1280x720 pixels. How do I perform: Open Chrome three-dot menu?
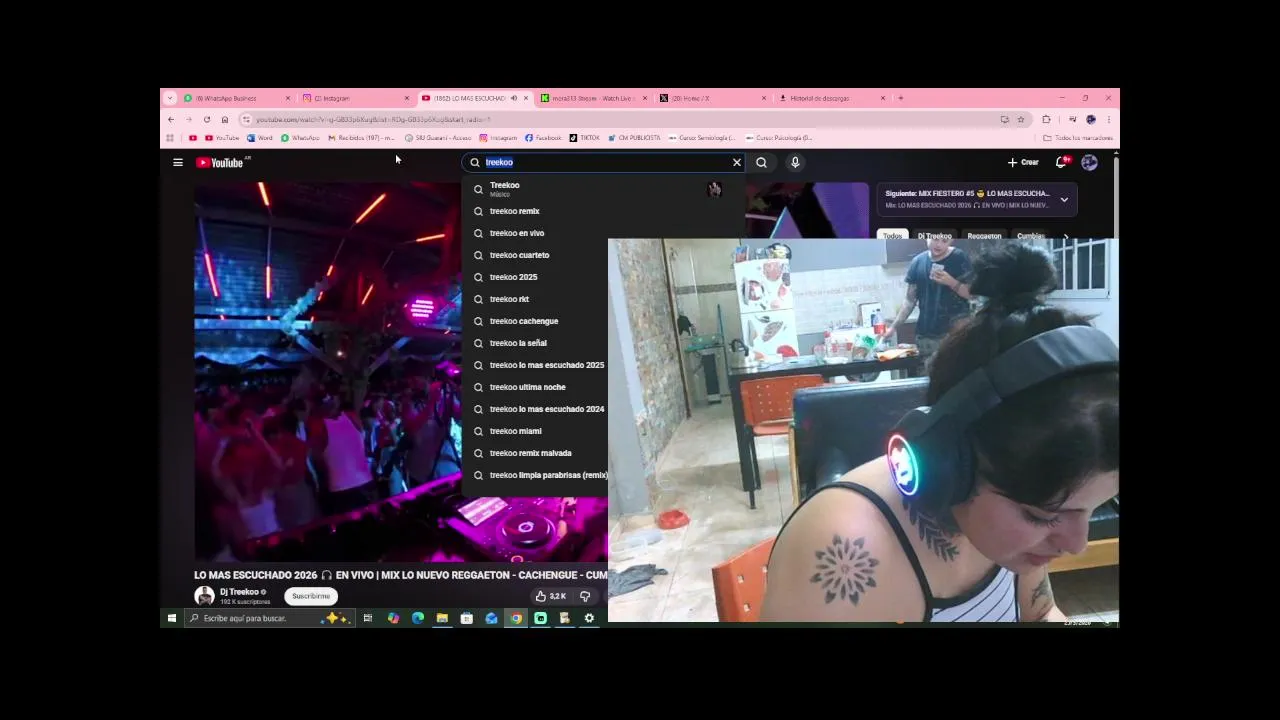(1108, 119)
